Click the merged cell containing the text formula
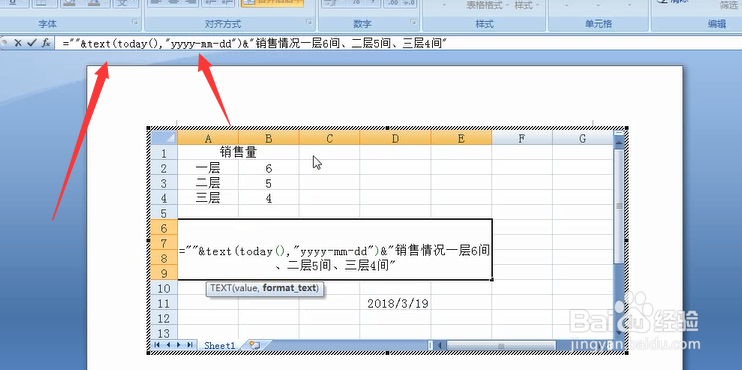742x370 pixels. click(x=335, y=250)
